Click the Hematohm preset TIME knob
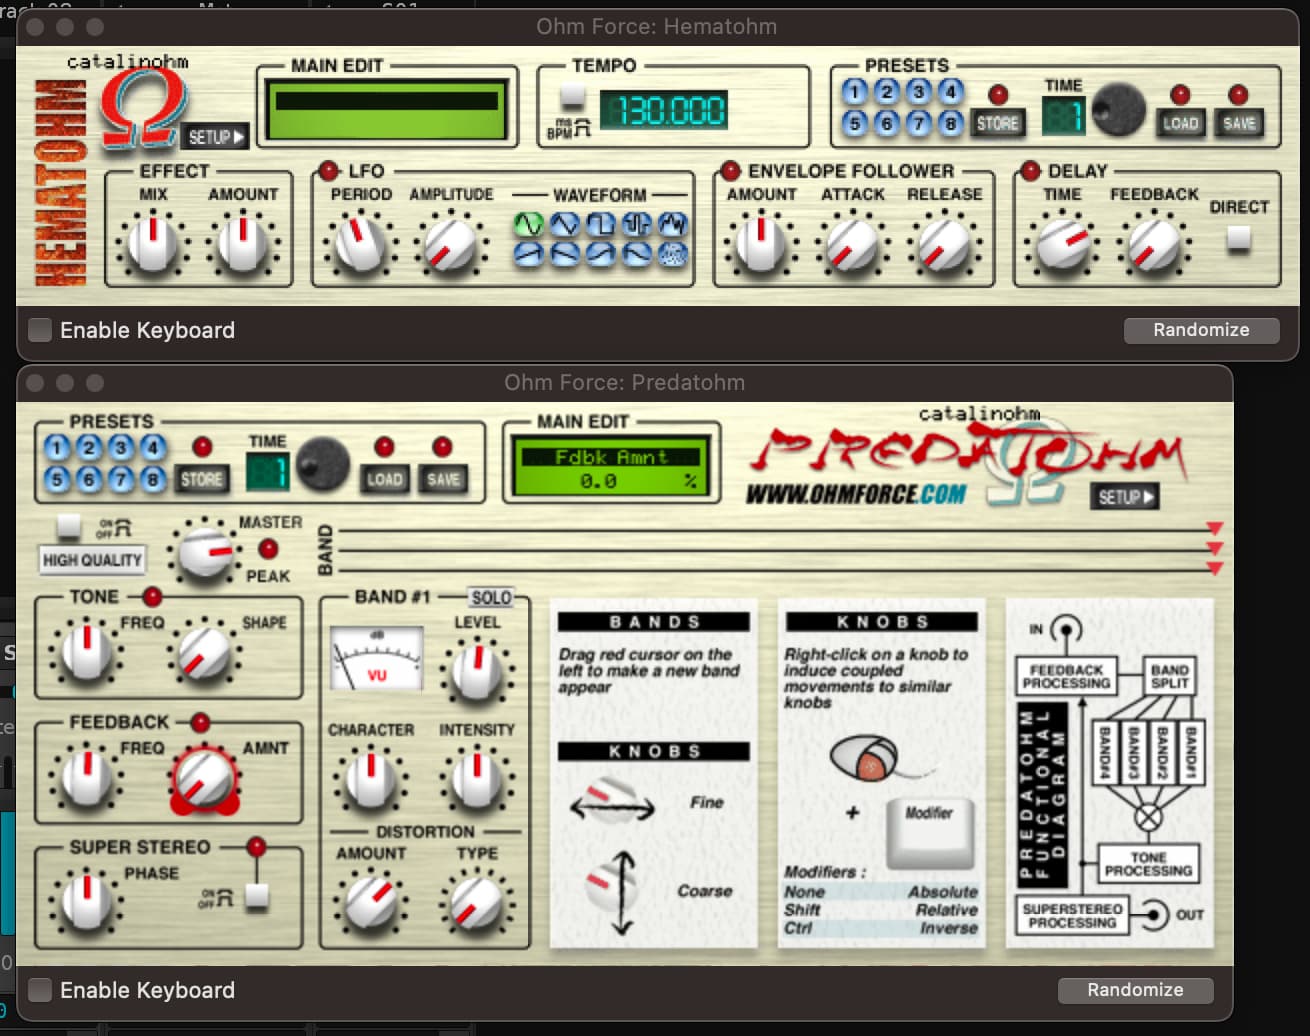This screenshot has height=1036, width=1310. (x=1117, y=110)
